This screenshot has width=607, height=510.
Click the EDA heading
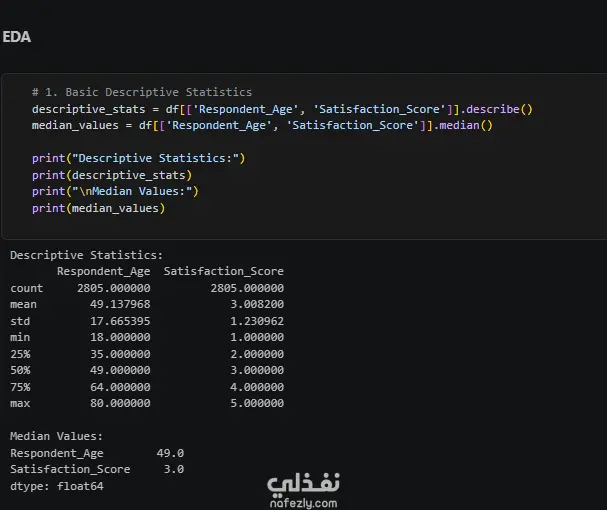(x=17, y=37)
